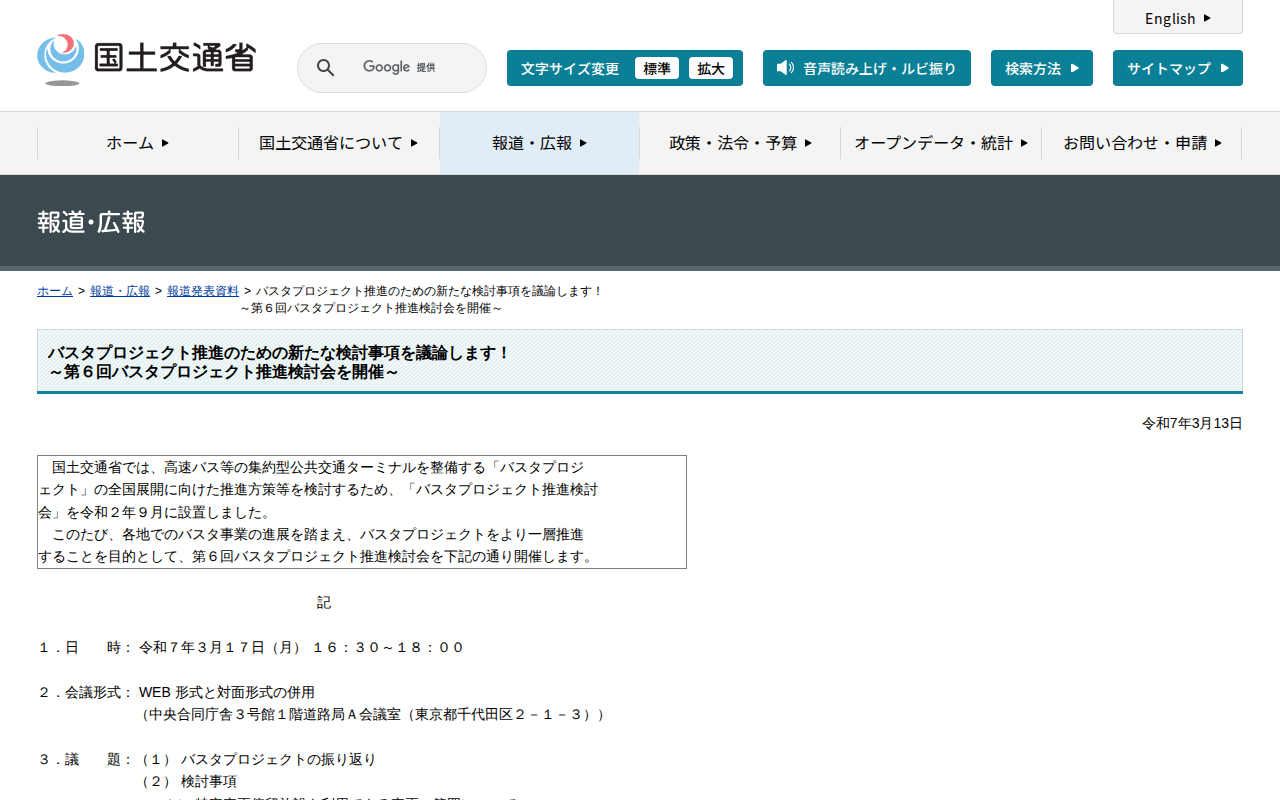The width and height of the screenshot is (1280, 800).
Task: Expand the ホーム navigation menu
Action: click(138, 143)
